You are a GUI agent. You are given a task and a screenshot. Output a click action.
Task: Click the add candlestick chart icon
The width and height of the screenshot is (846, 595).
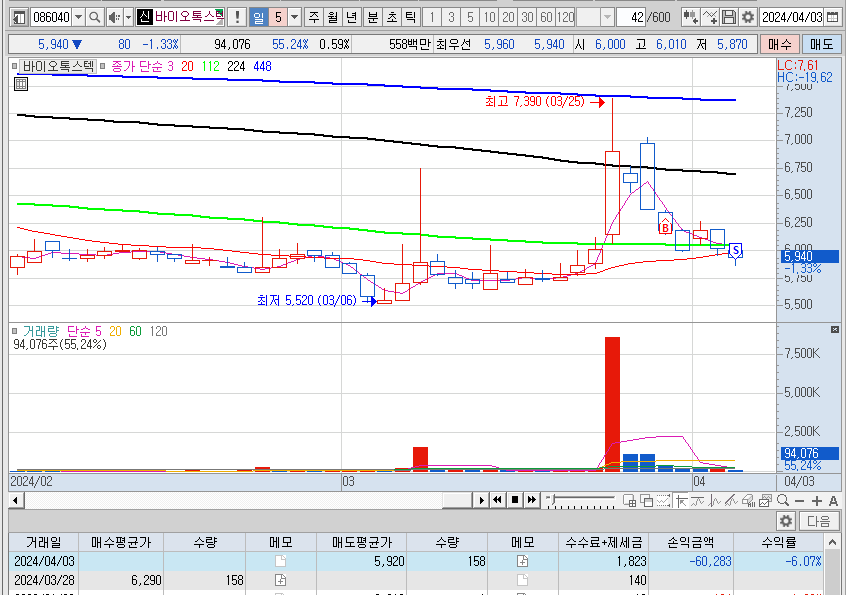(690, 17)
